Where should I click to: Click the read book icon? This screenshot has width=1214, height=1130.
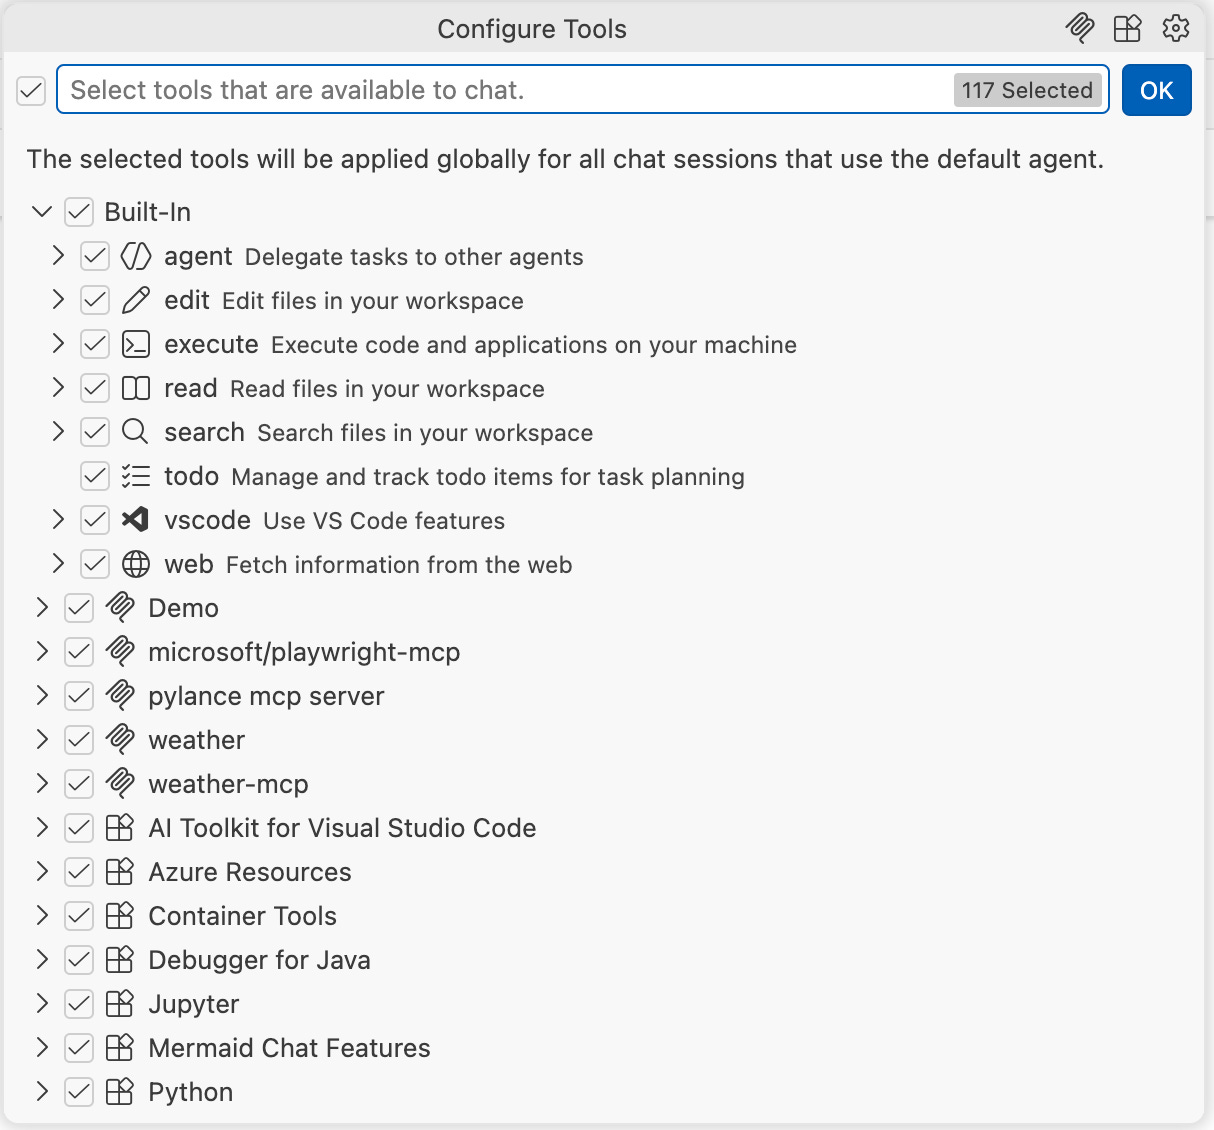click(136, 388)
